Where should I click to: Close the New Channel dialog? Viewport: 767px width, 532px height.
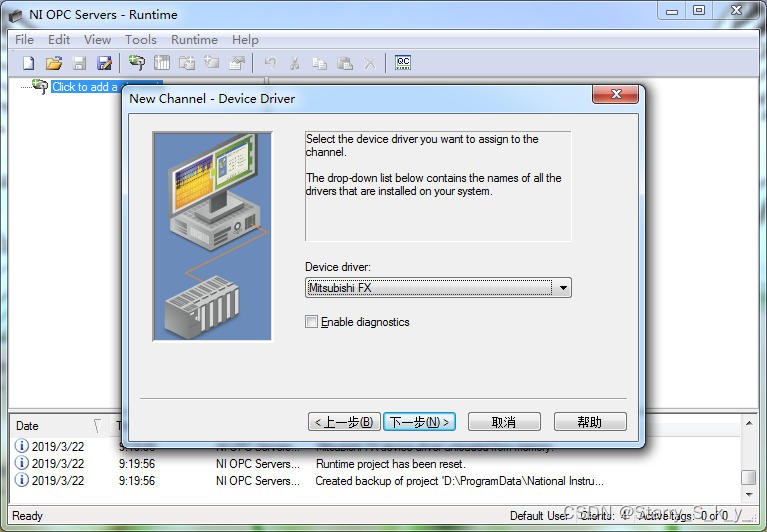click(x=615, y=94)
